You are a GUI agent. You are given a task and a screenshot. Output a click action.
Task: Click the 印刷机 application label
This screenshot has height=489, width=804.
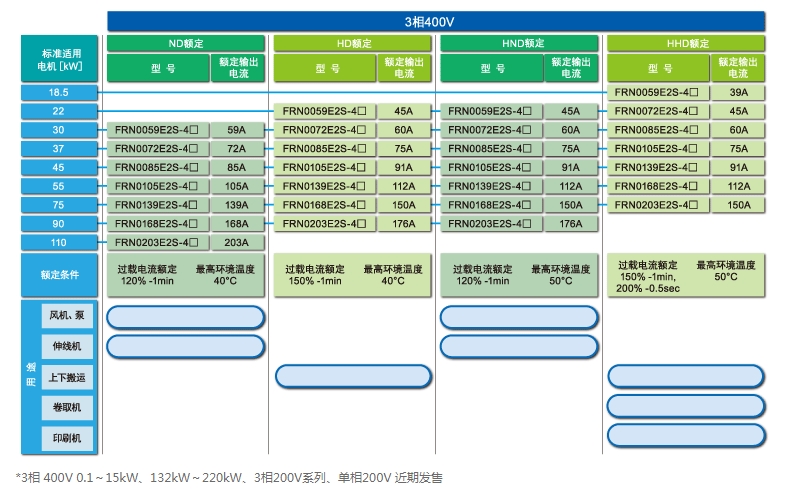tap(67, 438)
